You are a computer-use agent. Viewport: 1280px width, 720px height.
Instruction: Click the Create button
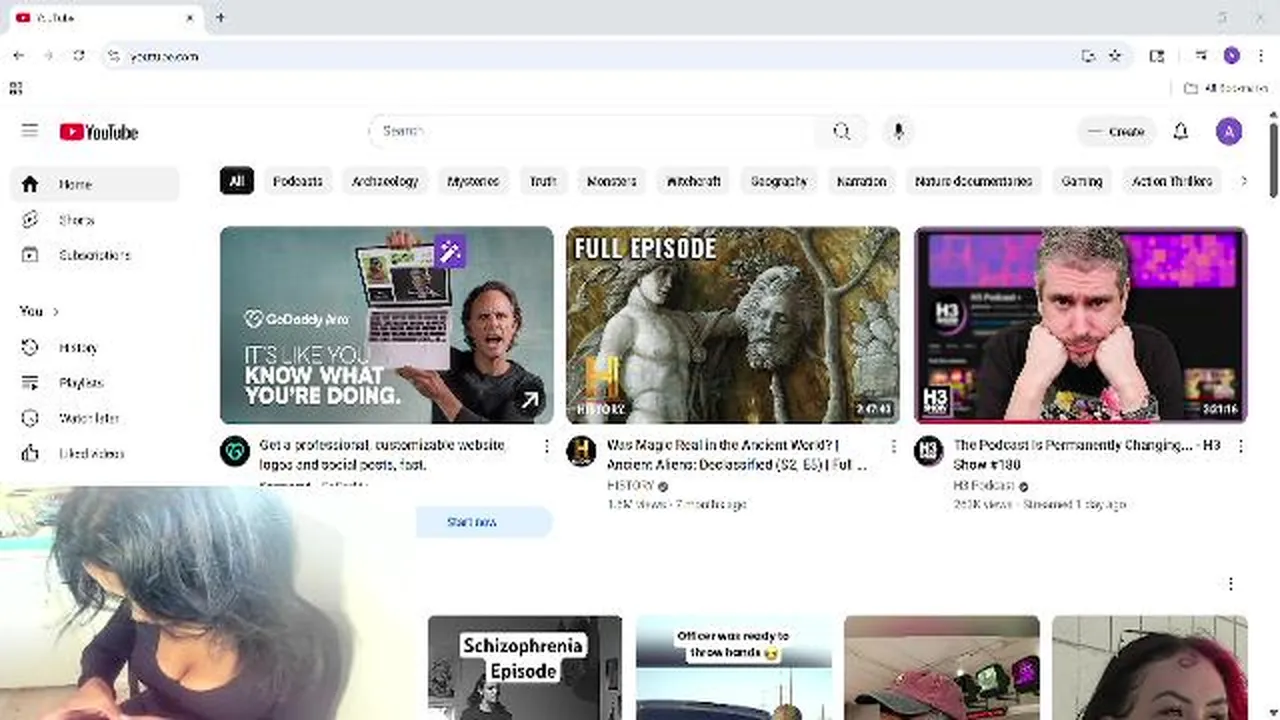coord(1116,131)
